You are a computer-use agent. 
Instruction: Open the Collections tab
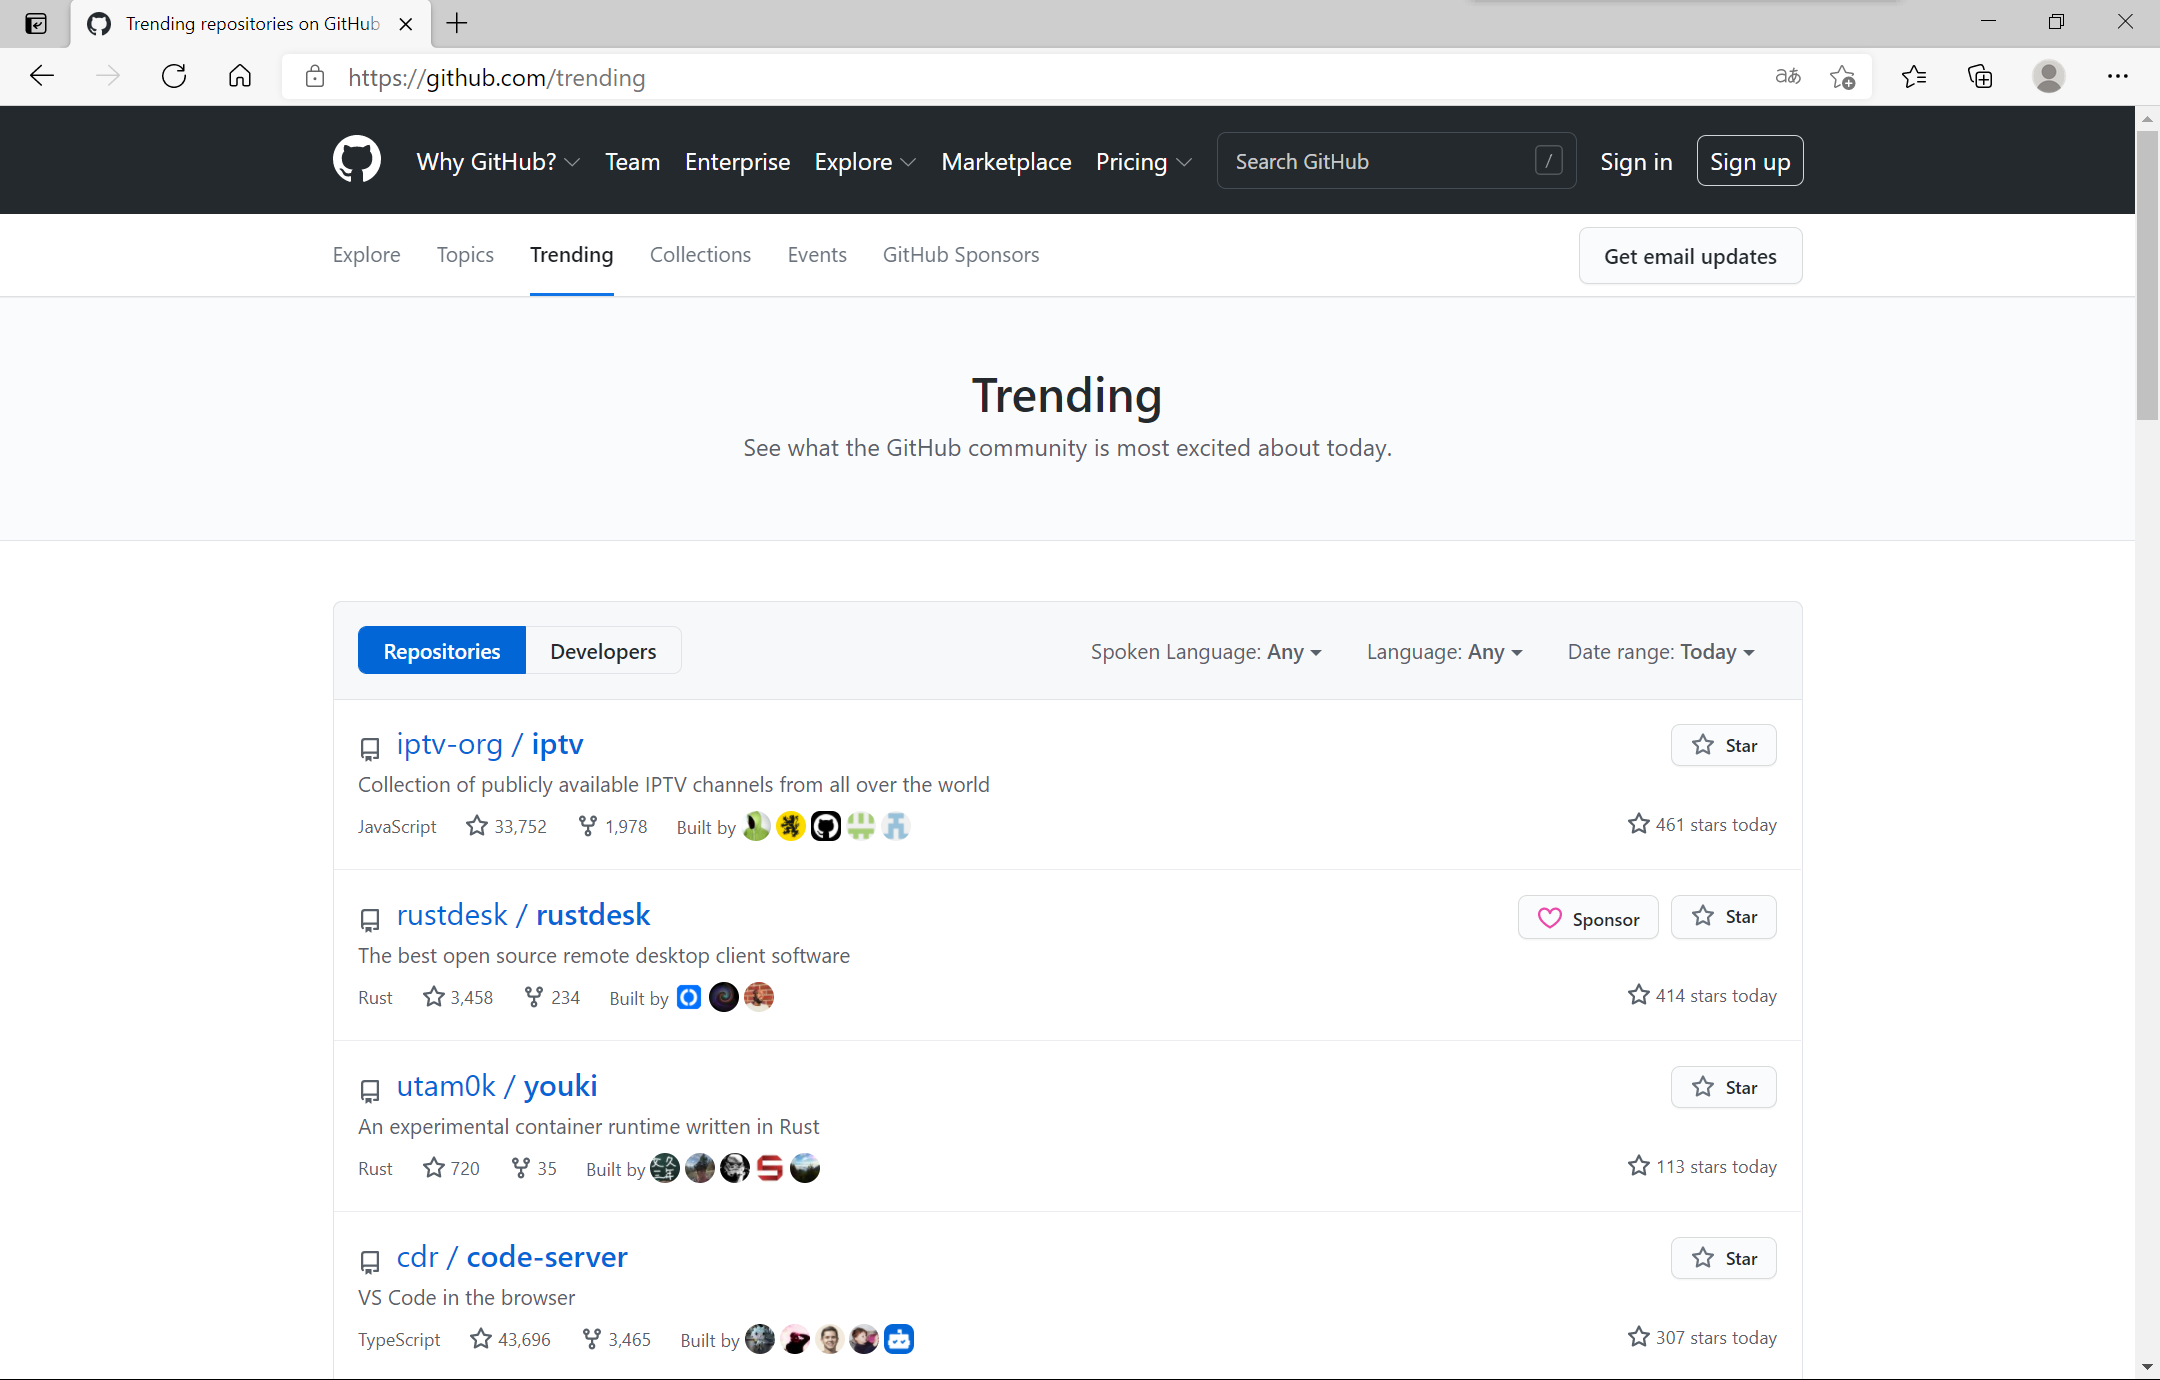(700, 255)
